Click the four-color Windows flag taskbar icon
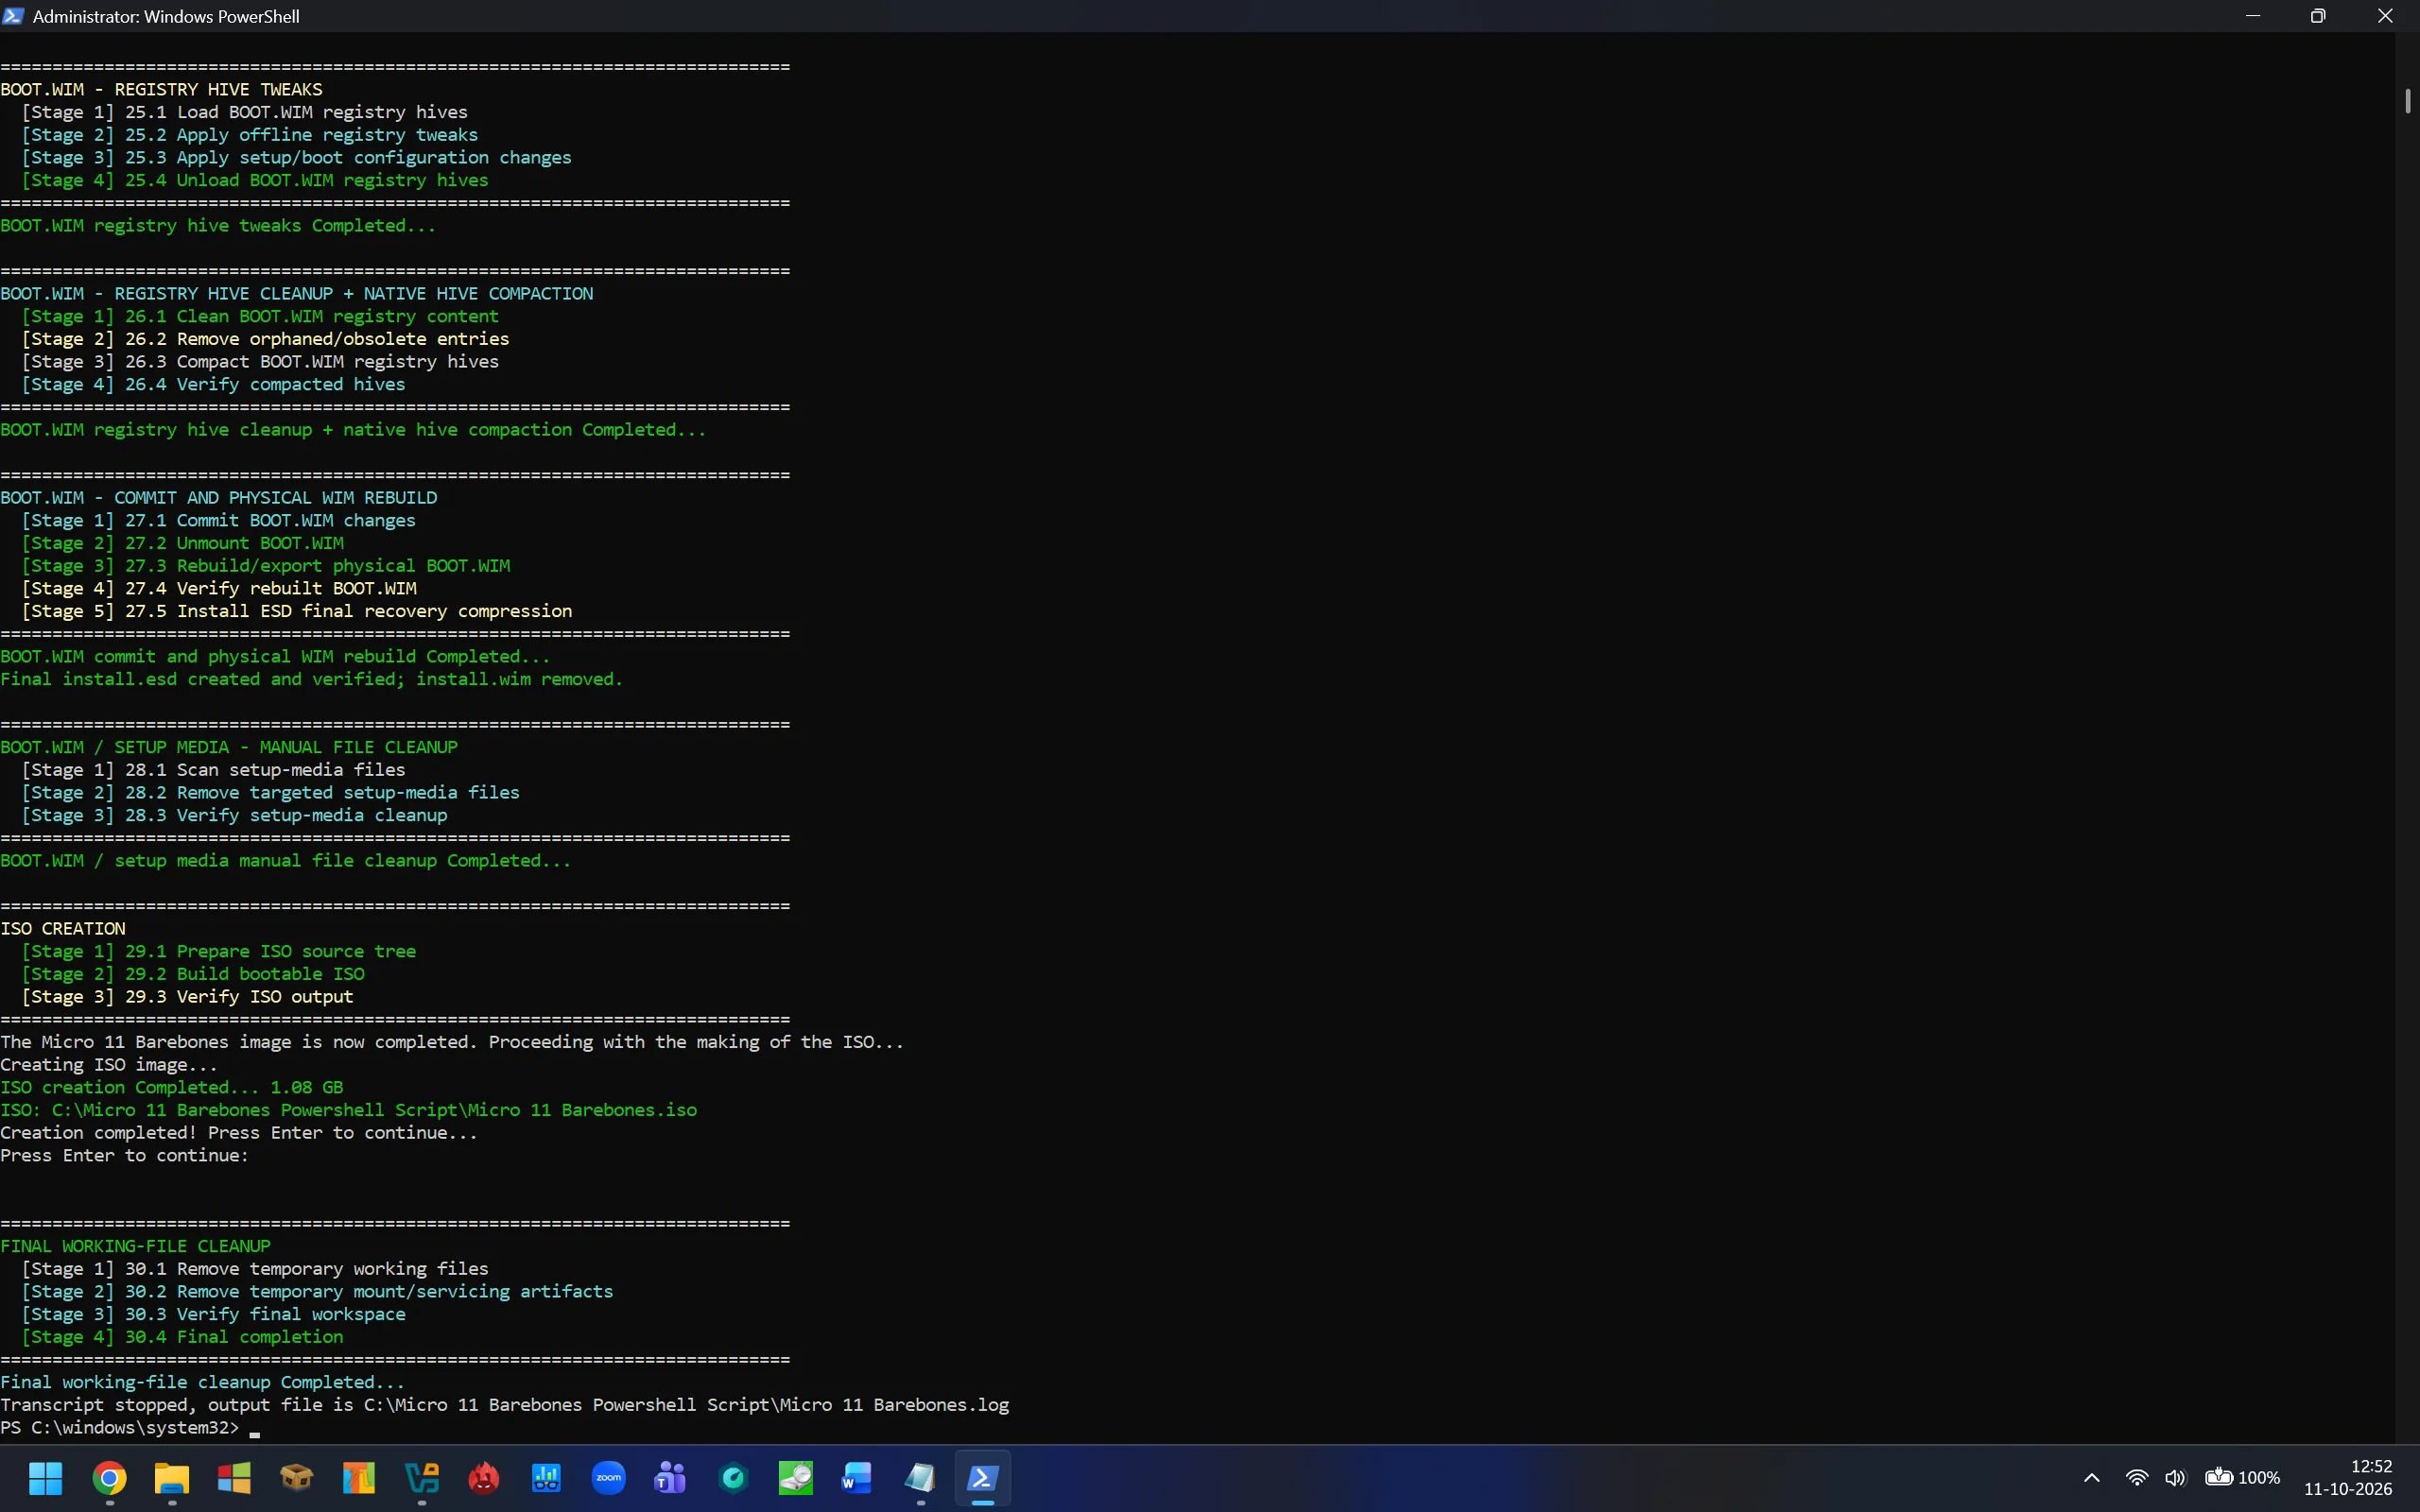 point(234,1477)
